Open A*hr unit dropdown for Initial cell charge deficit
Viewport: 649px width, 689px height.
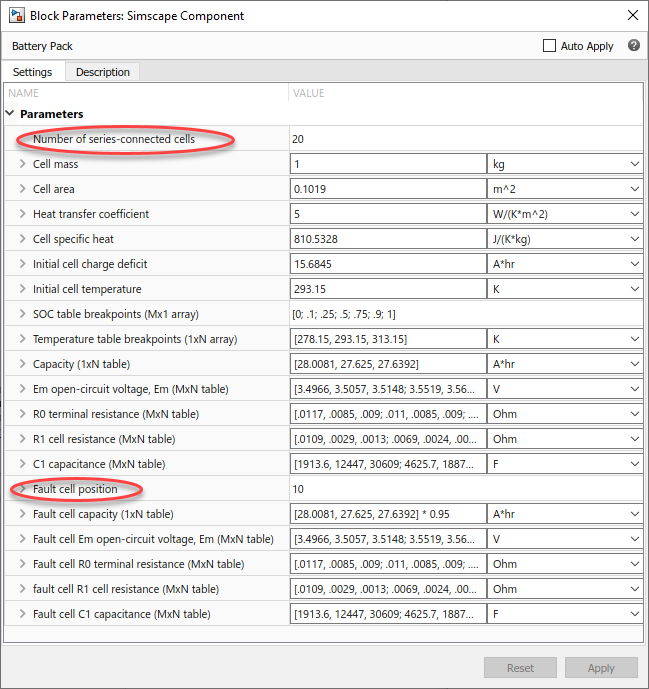[x=565, y=264]
